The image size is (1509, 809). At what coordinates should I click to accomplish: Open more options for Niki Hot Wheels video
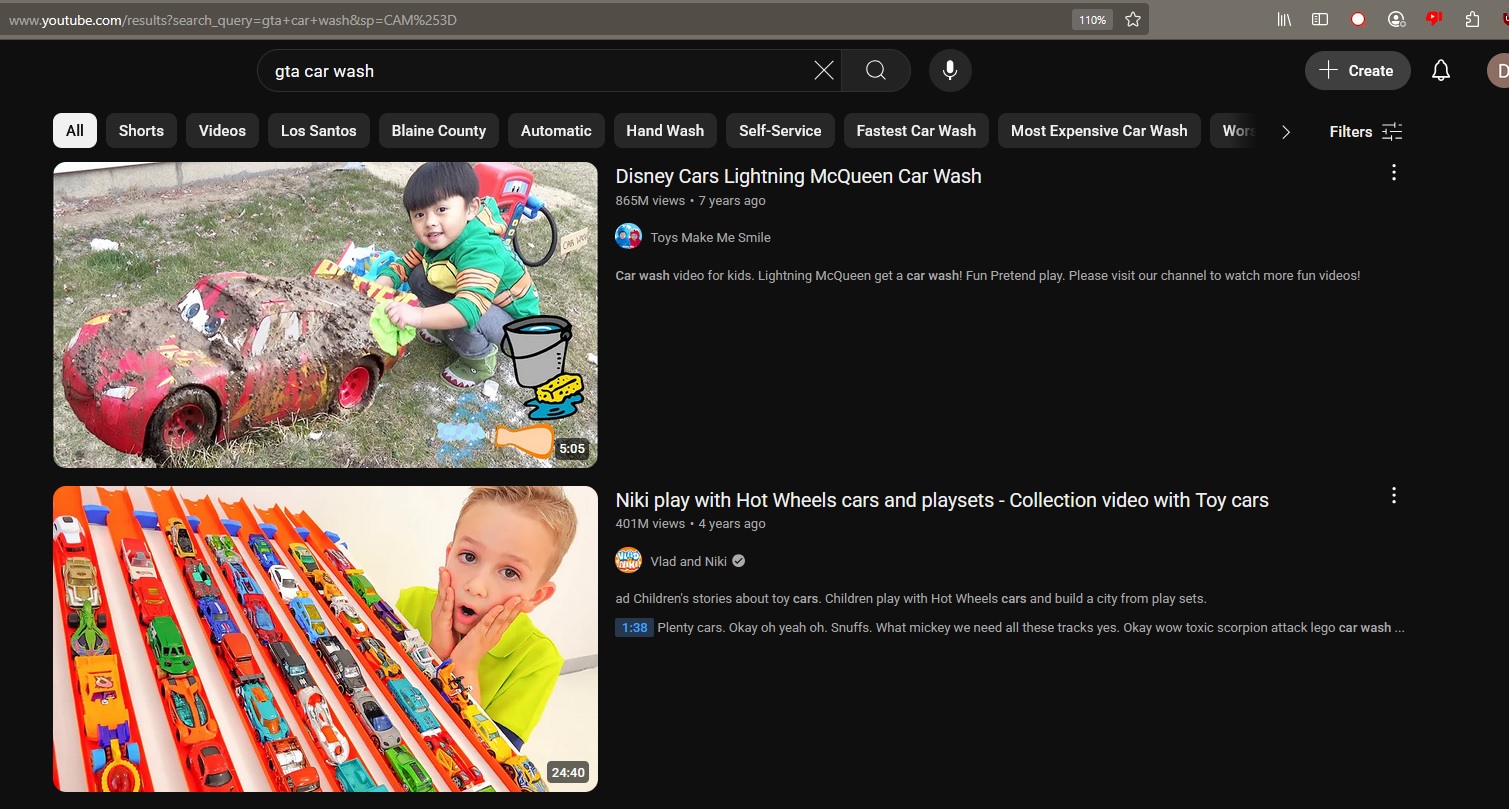coord(1394,496)
